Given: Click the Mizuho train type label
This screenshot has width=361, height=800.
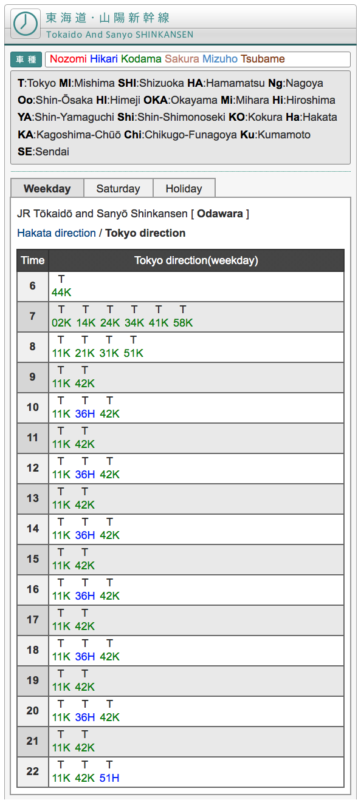Looking at the screenshot, I should pyautogui.click(x=220, y=59).
